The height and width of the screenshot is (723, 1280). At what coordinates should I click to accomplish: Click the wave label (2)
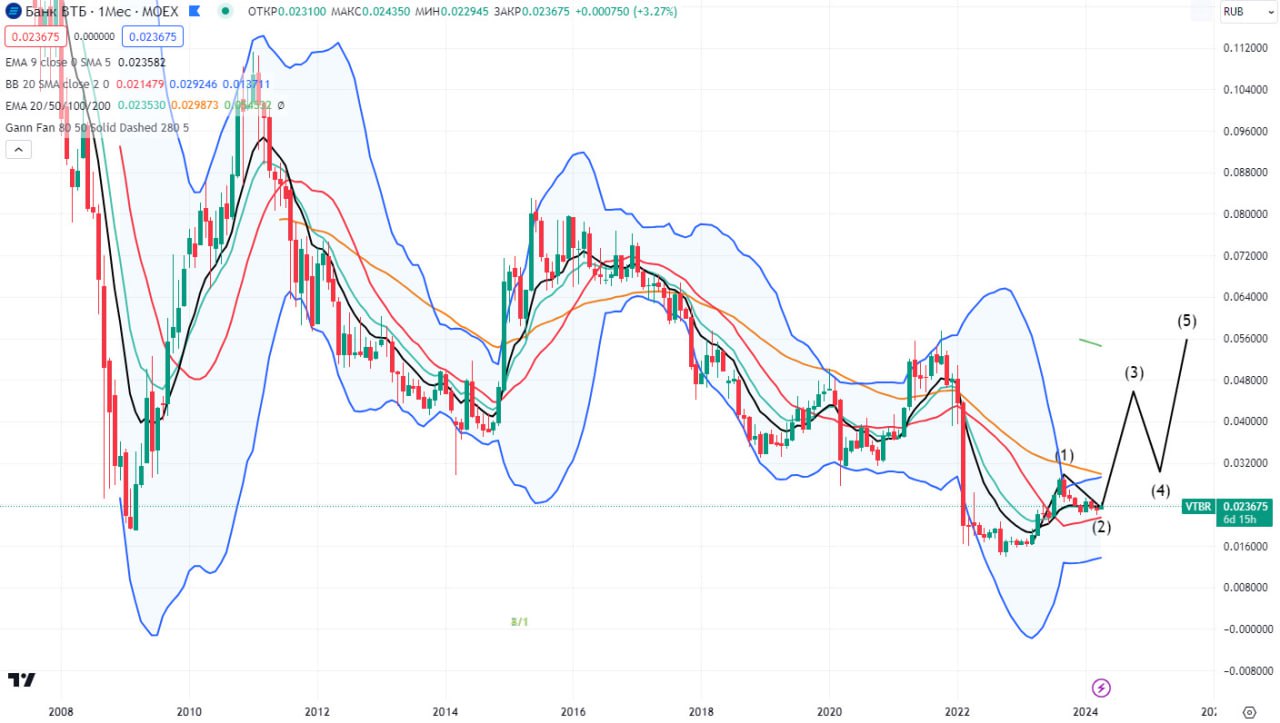(1101, 527)
